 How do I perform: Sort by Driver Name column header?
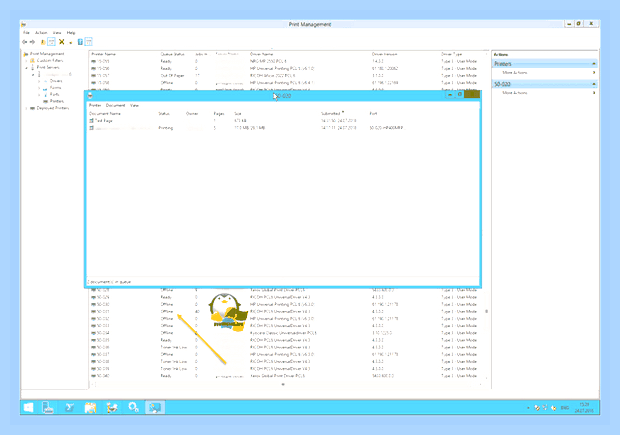(261, 54)
